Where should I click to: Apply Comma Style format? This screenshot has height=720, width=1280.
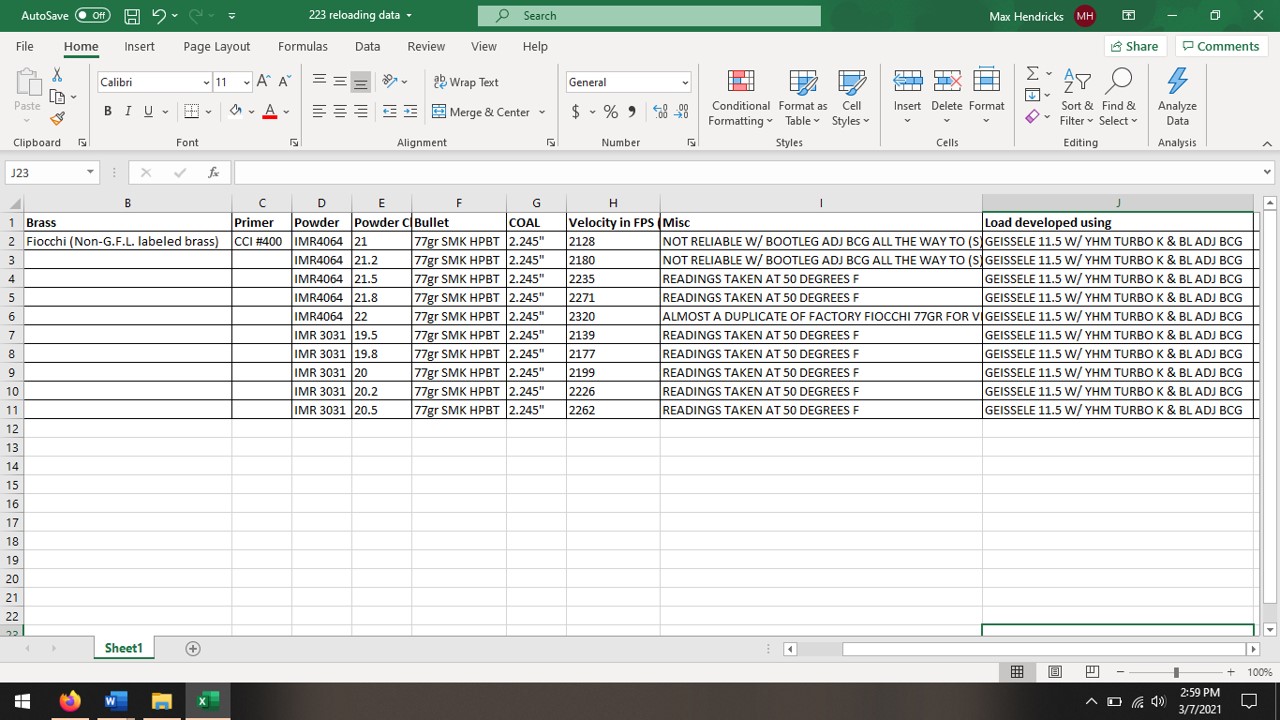point(632,111)
